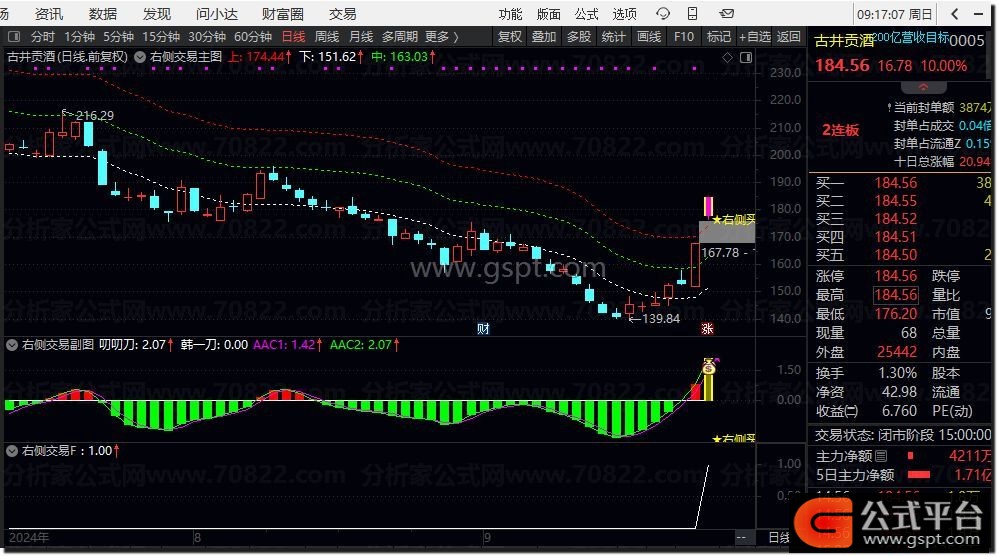Viewport: 999px width, 556px height.
Task: Open the 公式 menu
Action: pos(586,14)
